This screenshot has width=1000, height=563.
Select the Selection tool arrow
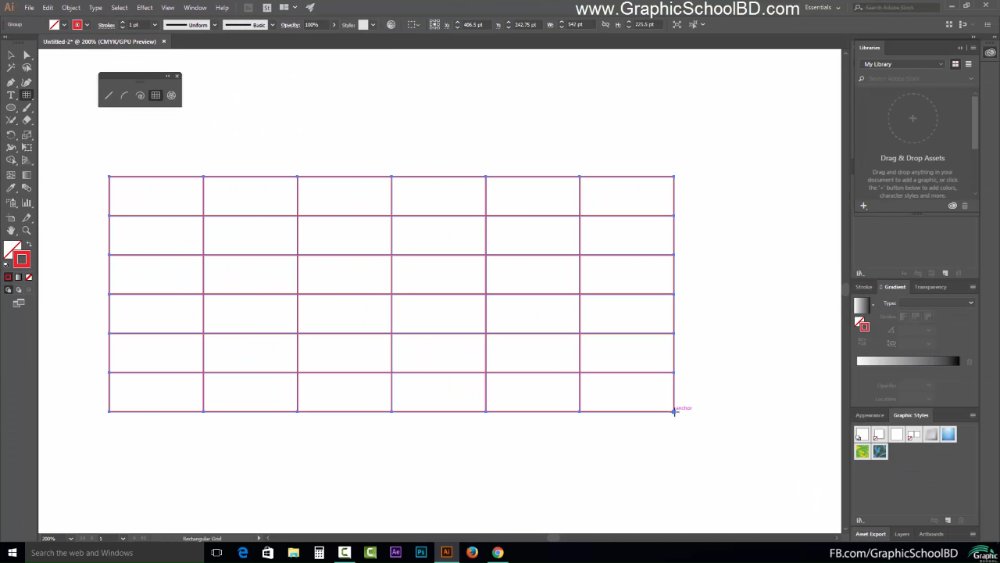click(x=11, y=55)
